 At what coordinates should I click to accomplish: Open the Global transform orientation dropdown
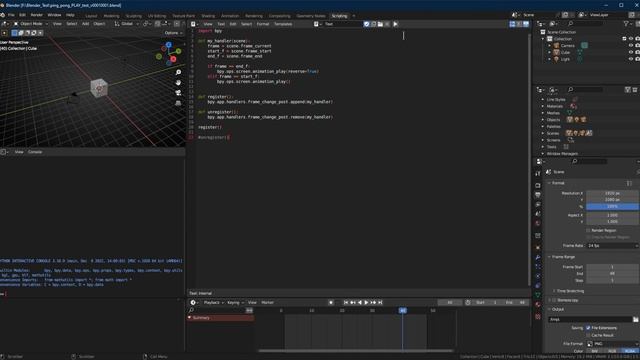click(127, 24)
